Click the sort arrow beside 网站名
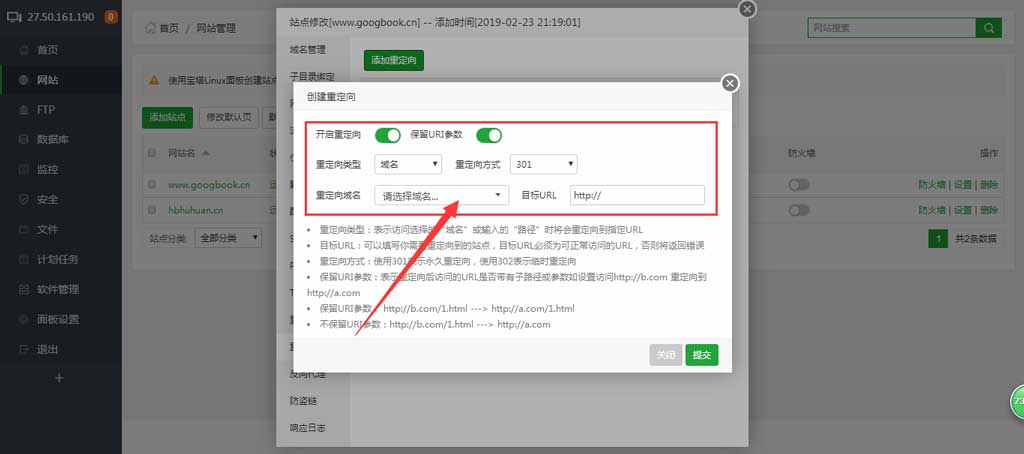Viewport: 1024px width, 454px height. 206,154
